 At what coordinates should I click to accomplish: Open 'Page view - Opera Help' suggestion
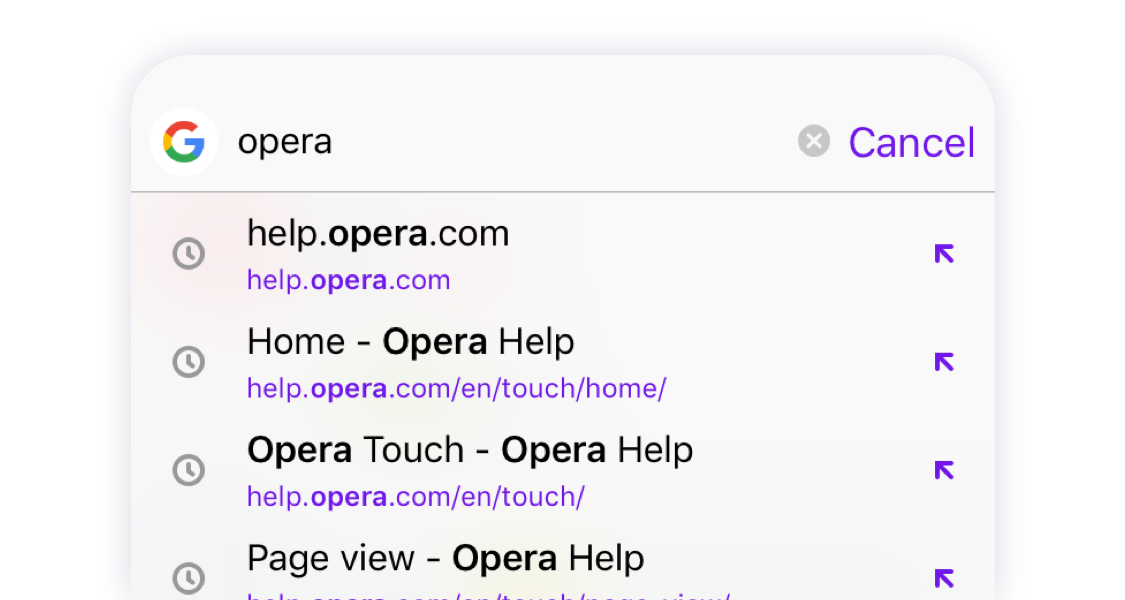click(445, 558)
